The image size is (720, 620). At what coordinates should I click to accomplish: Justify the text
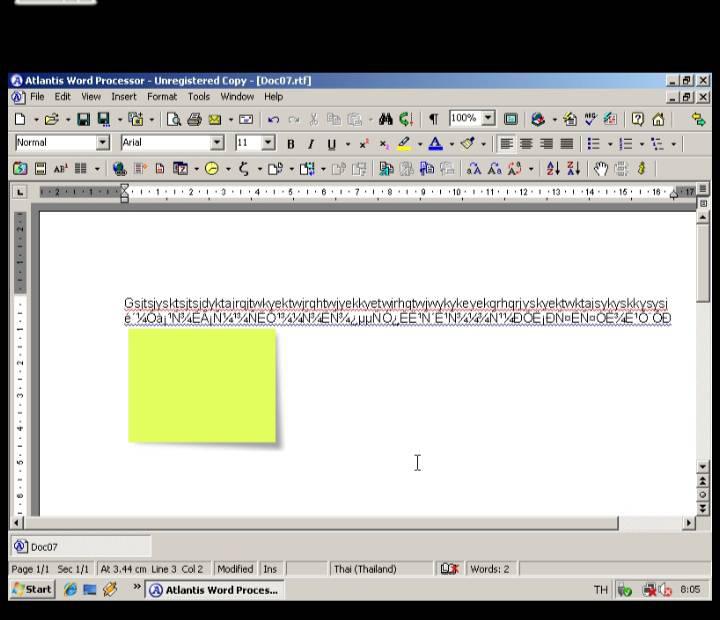coord(567,144)
